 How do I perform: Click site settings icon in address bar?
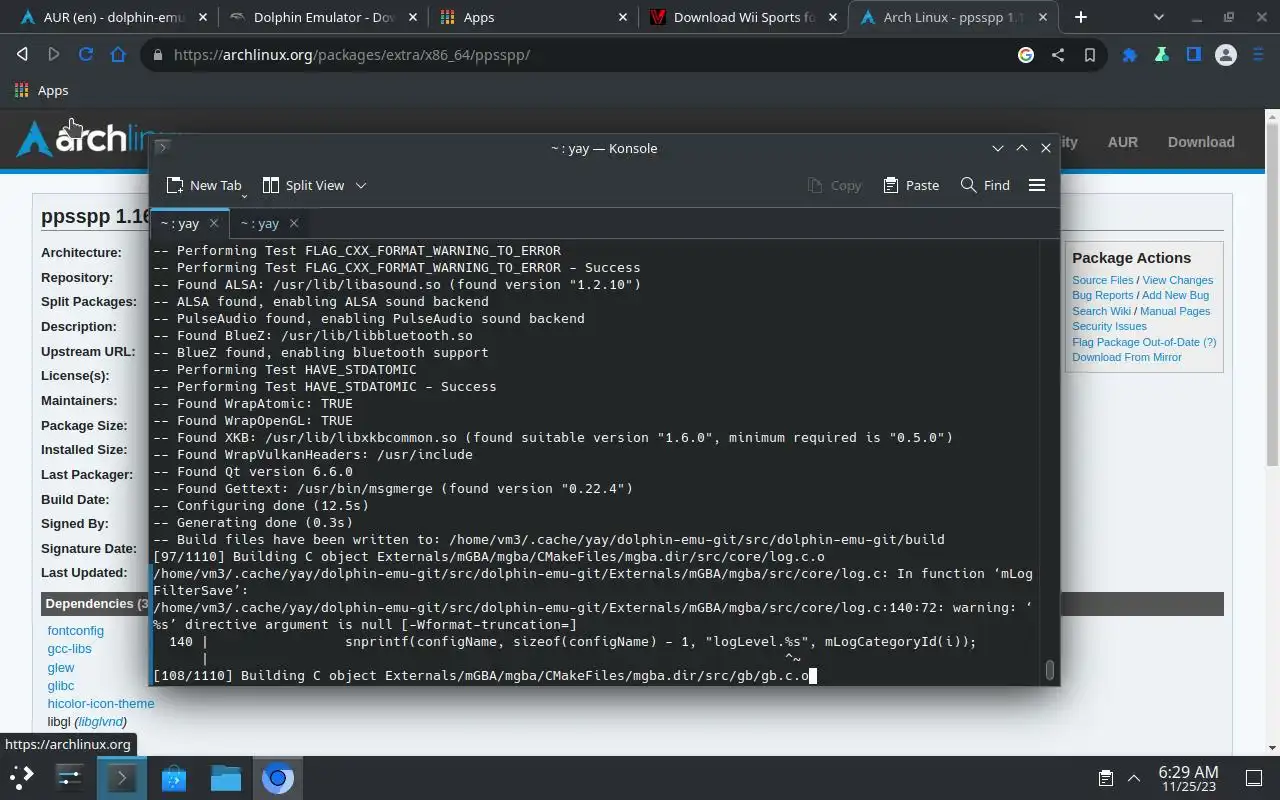(x=157, y=55)
